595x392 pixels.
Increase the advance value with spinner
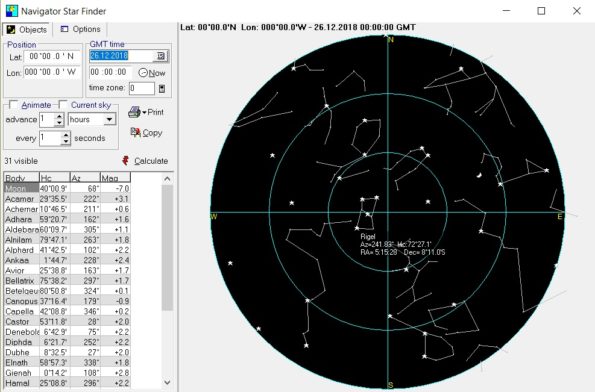[59, 116]
